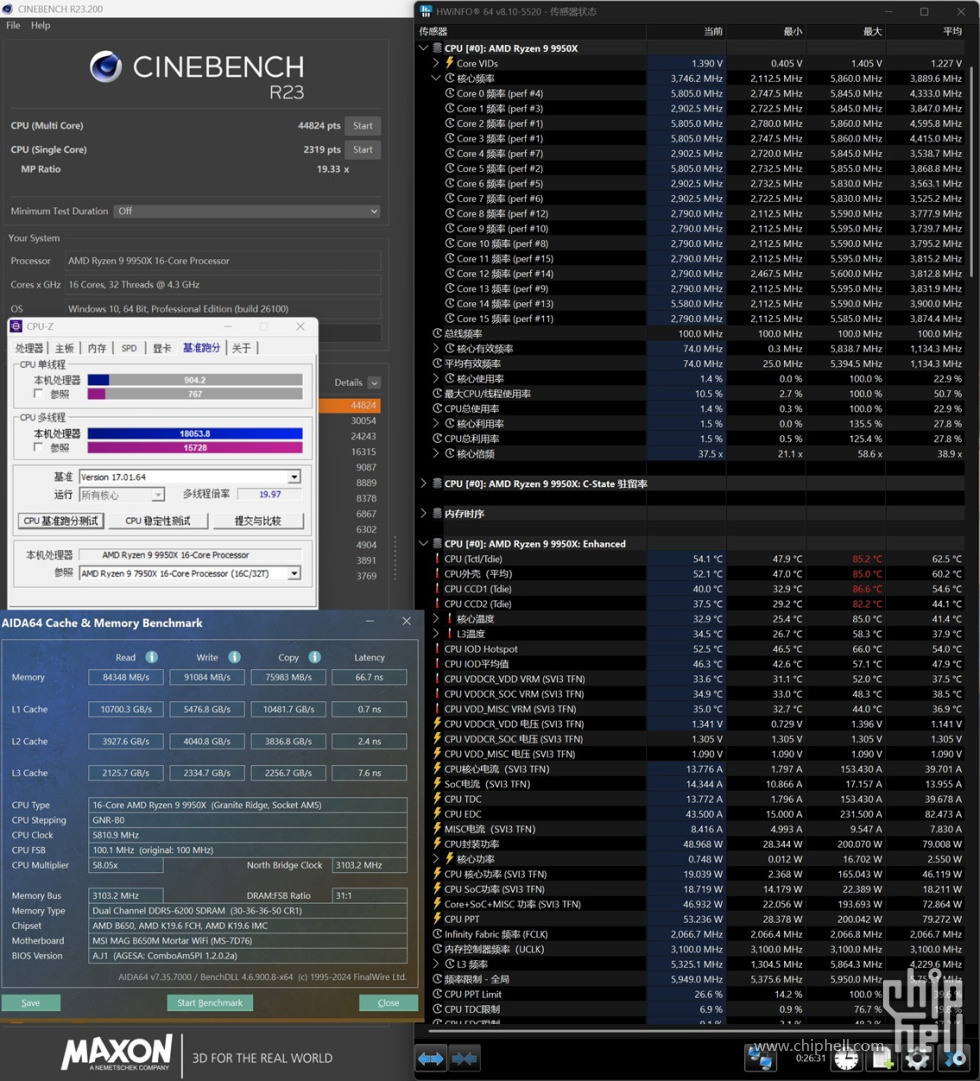The height and width of the screenshot is (1081, 980).
Task: Click the chip icon beside CPU [#0] AMD Ryzen 9 9950X
Action: pyautogui.click(x=437, y=48)
